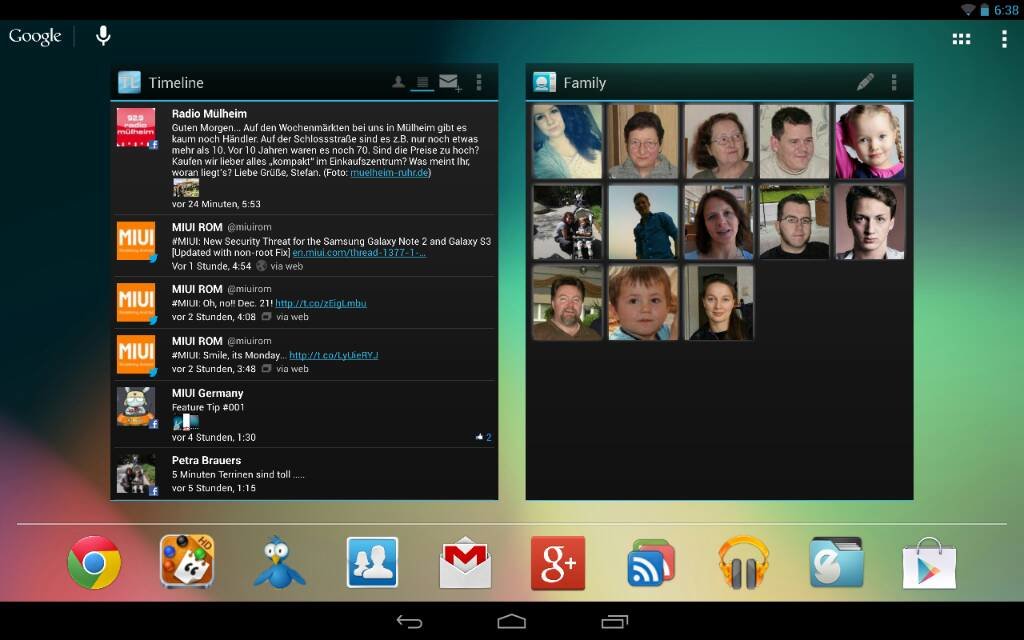Launch Play Music headphones app
The width and height of the screenshot is (1024, 640).
pyautogui.click(x=743, y=562)
